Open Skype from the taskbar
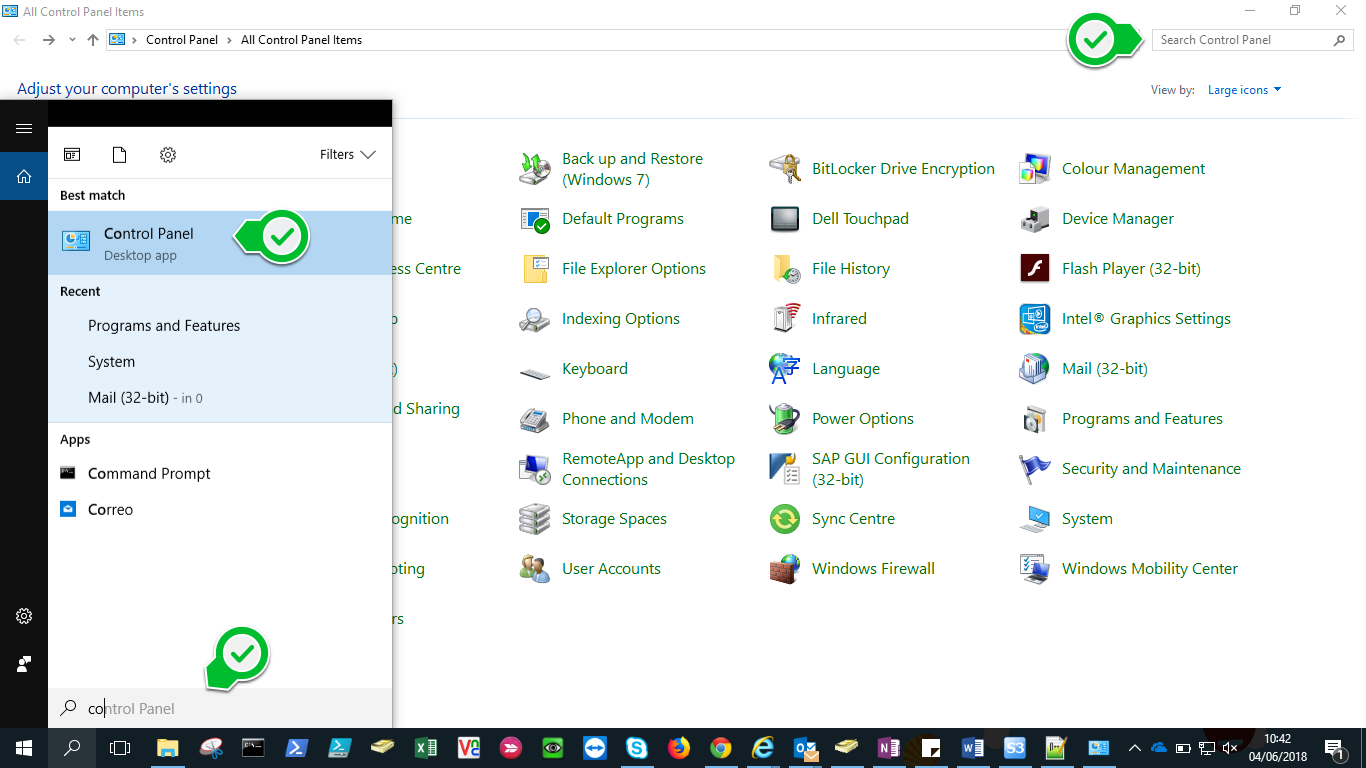 pos(637,748)
